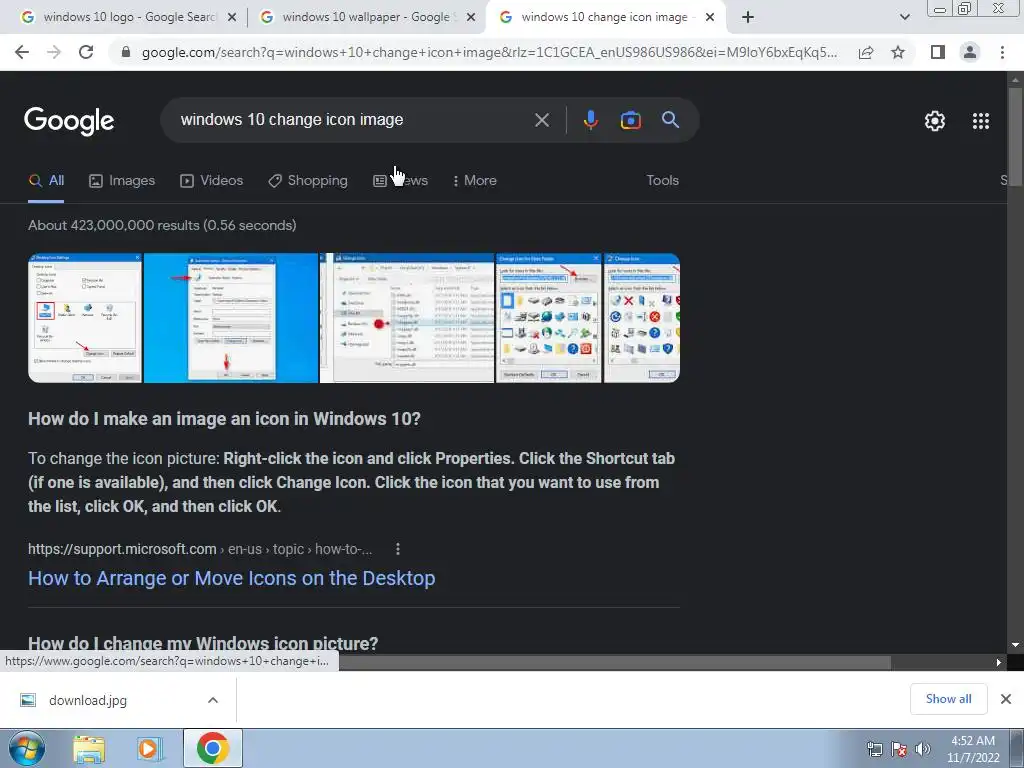Open Windows Explorer from taskbar
The width and height of the screenshot is (1024, 768).
pos(89,748)
